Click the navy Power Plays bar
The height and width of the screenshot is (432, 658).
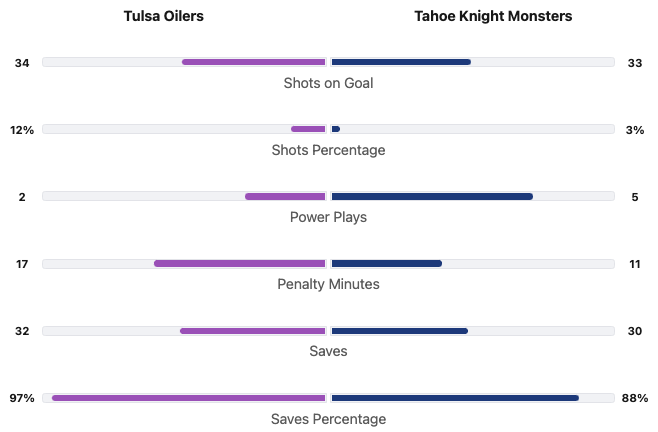(432, 196)
